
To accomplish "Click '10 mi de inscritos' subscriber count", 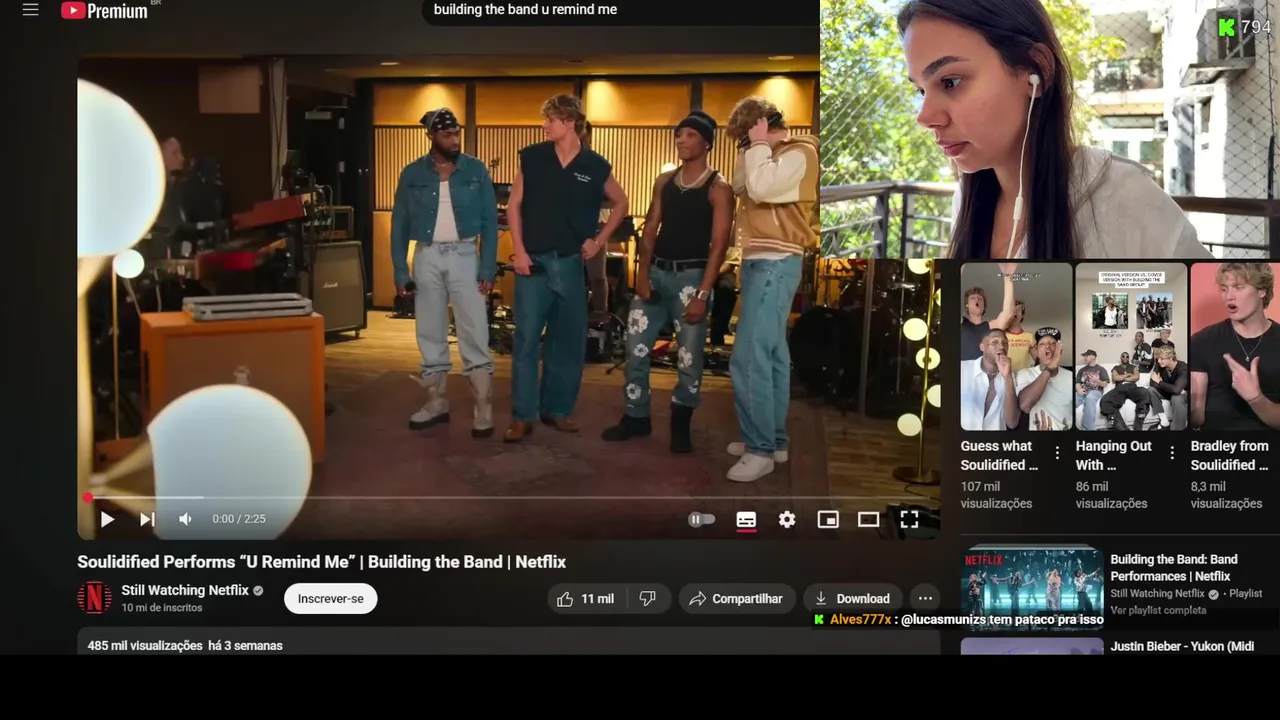I will (x=162, y=608).
